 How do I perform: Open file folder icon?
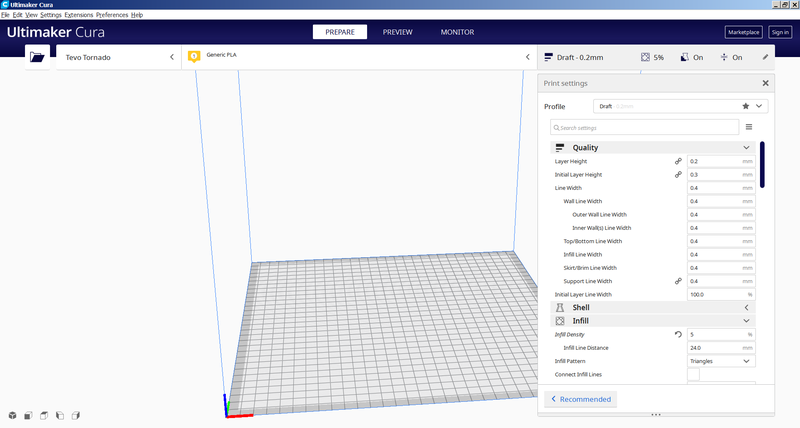(x=37, y=57)
